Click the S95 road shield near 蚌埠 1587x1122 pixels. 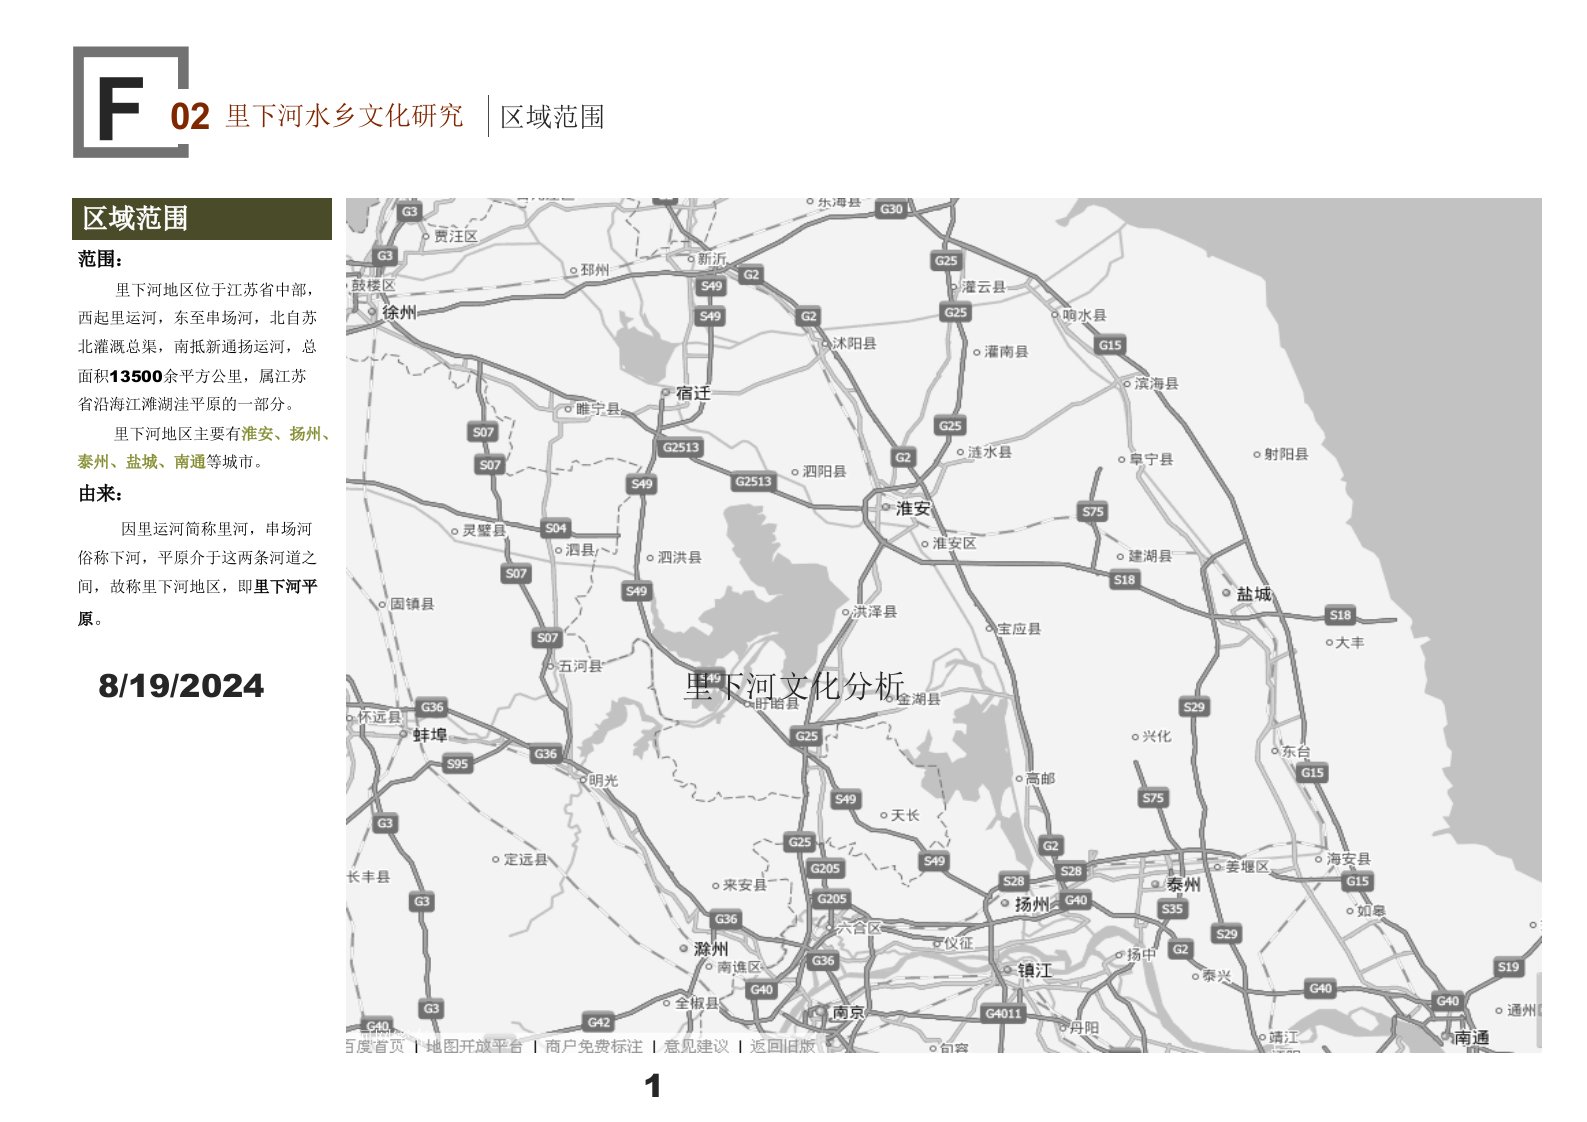click(457, 764)
